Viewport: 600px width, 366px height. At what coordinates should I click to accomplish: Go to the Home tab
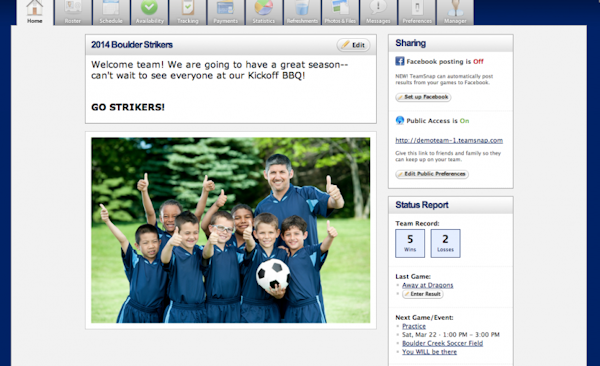point(34,12)
